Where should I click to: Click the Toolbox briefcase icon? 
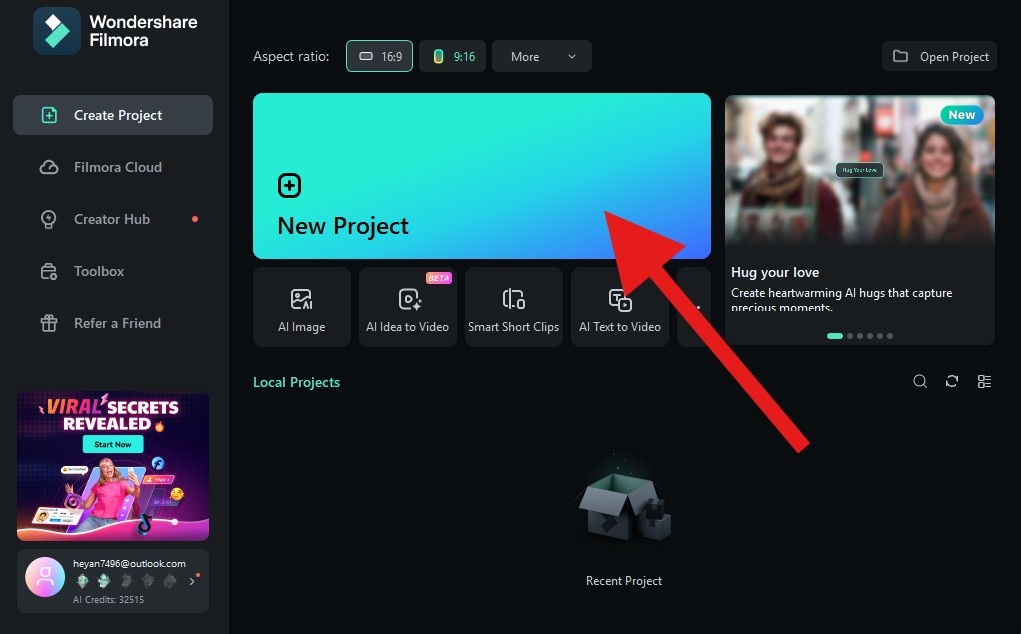[49, 271]
